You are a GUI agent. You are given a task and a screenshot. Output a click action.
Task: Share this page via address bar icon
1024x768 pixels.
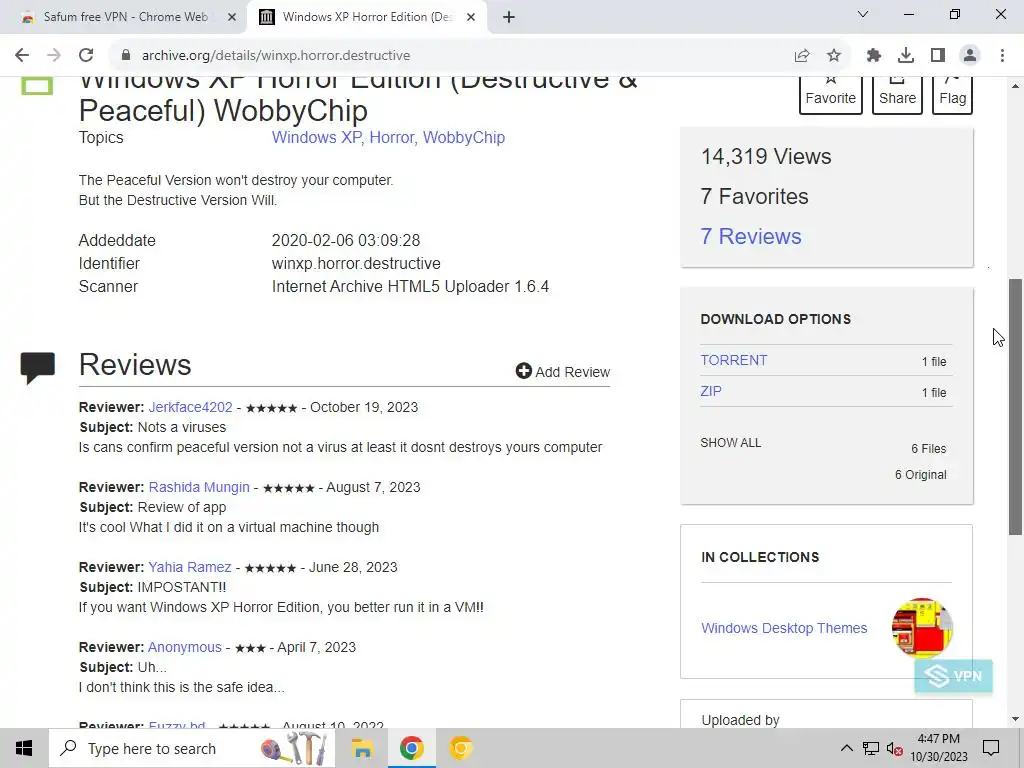coord(802,56)
